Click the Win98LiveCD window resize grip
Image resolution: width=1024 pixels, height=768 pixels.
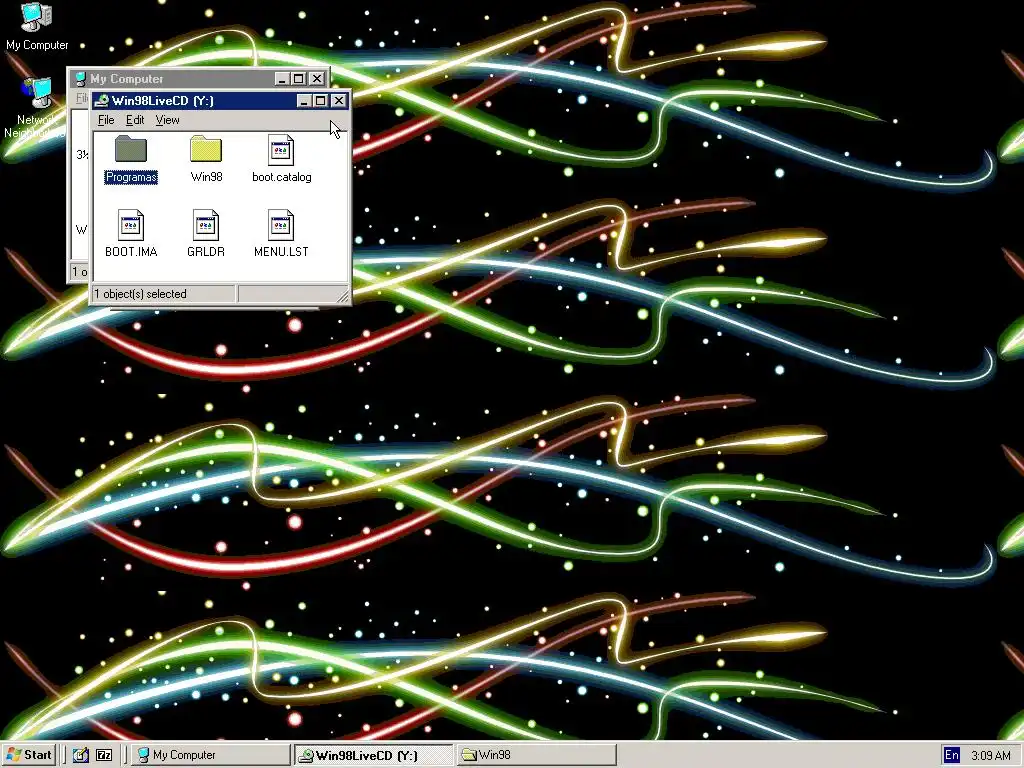[x=343, y=297]
